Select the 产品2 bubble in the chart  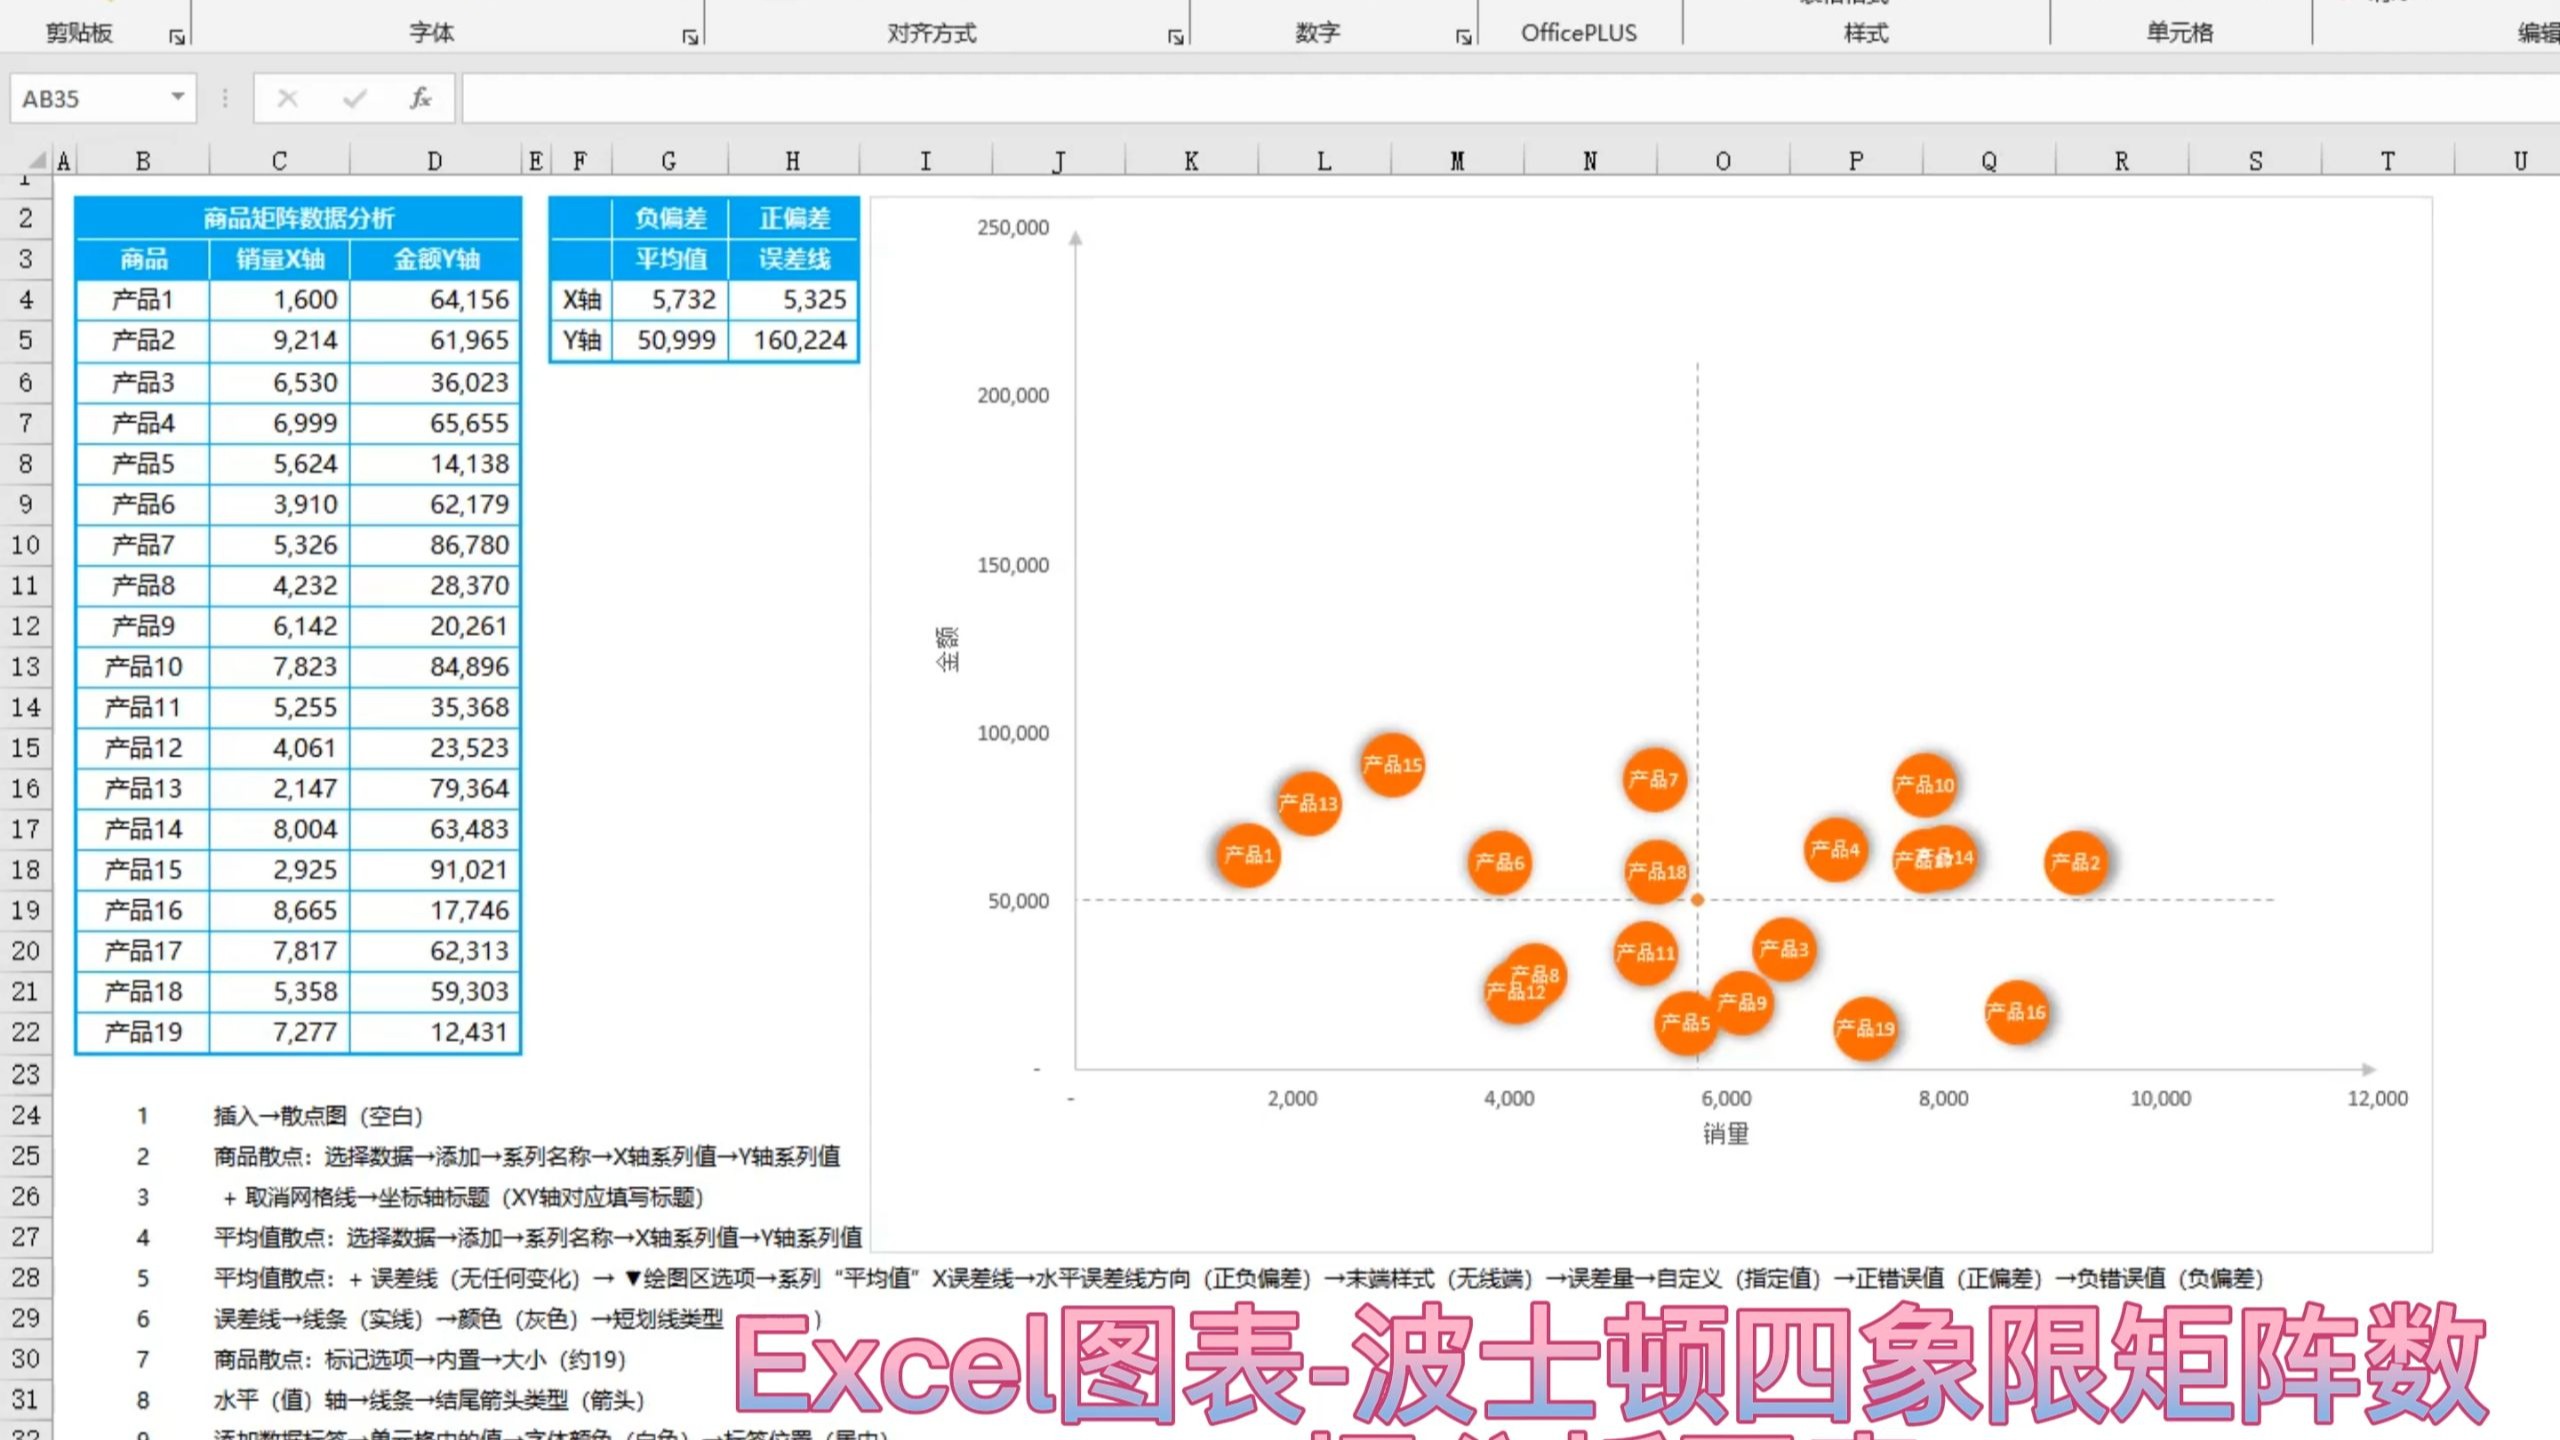click(x=2075, y=862)
